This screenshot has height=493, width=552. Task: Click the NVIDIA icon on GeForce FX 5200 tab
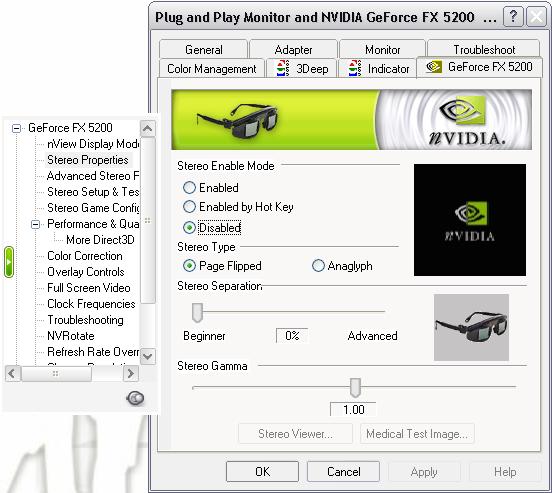pos(434,67)
